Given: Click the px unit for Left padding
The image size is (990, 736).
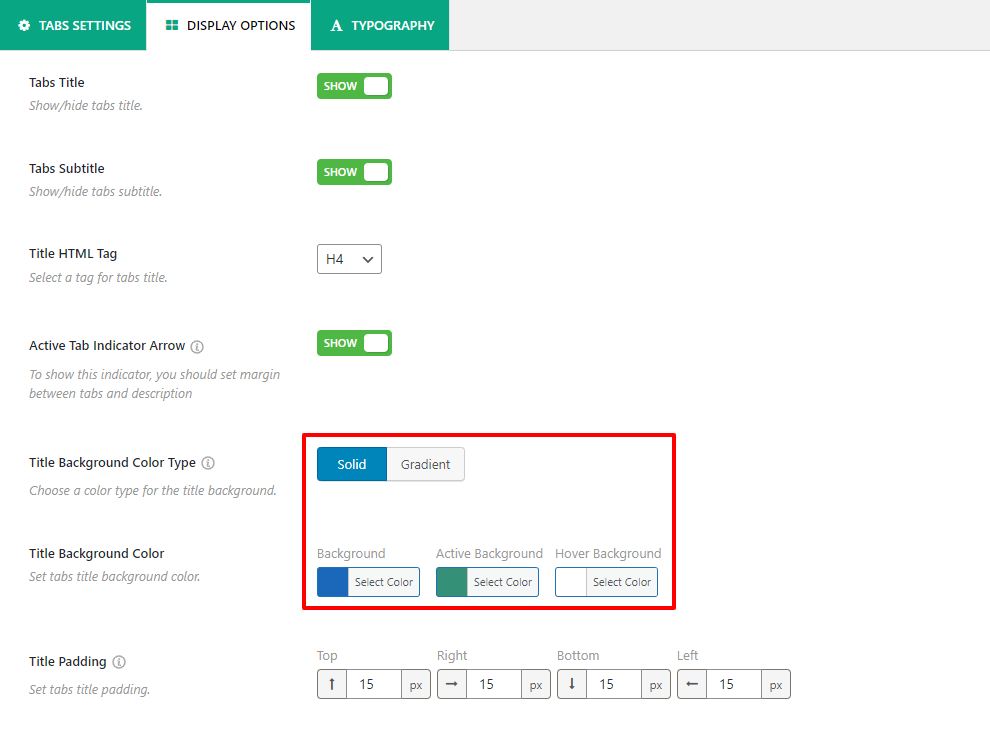Looking at the screenshot, I should point(776,685).
